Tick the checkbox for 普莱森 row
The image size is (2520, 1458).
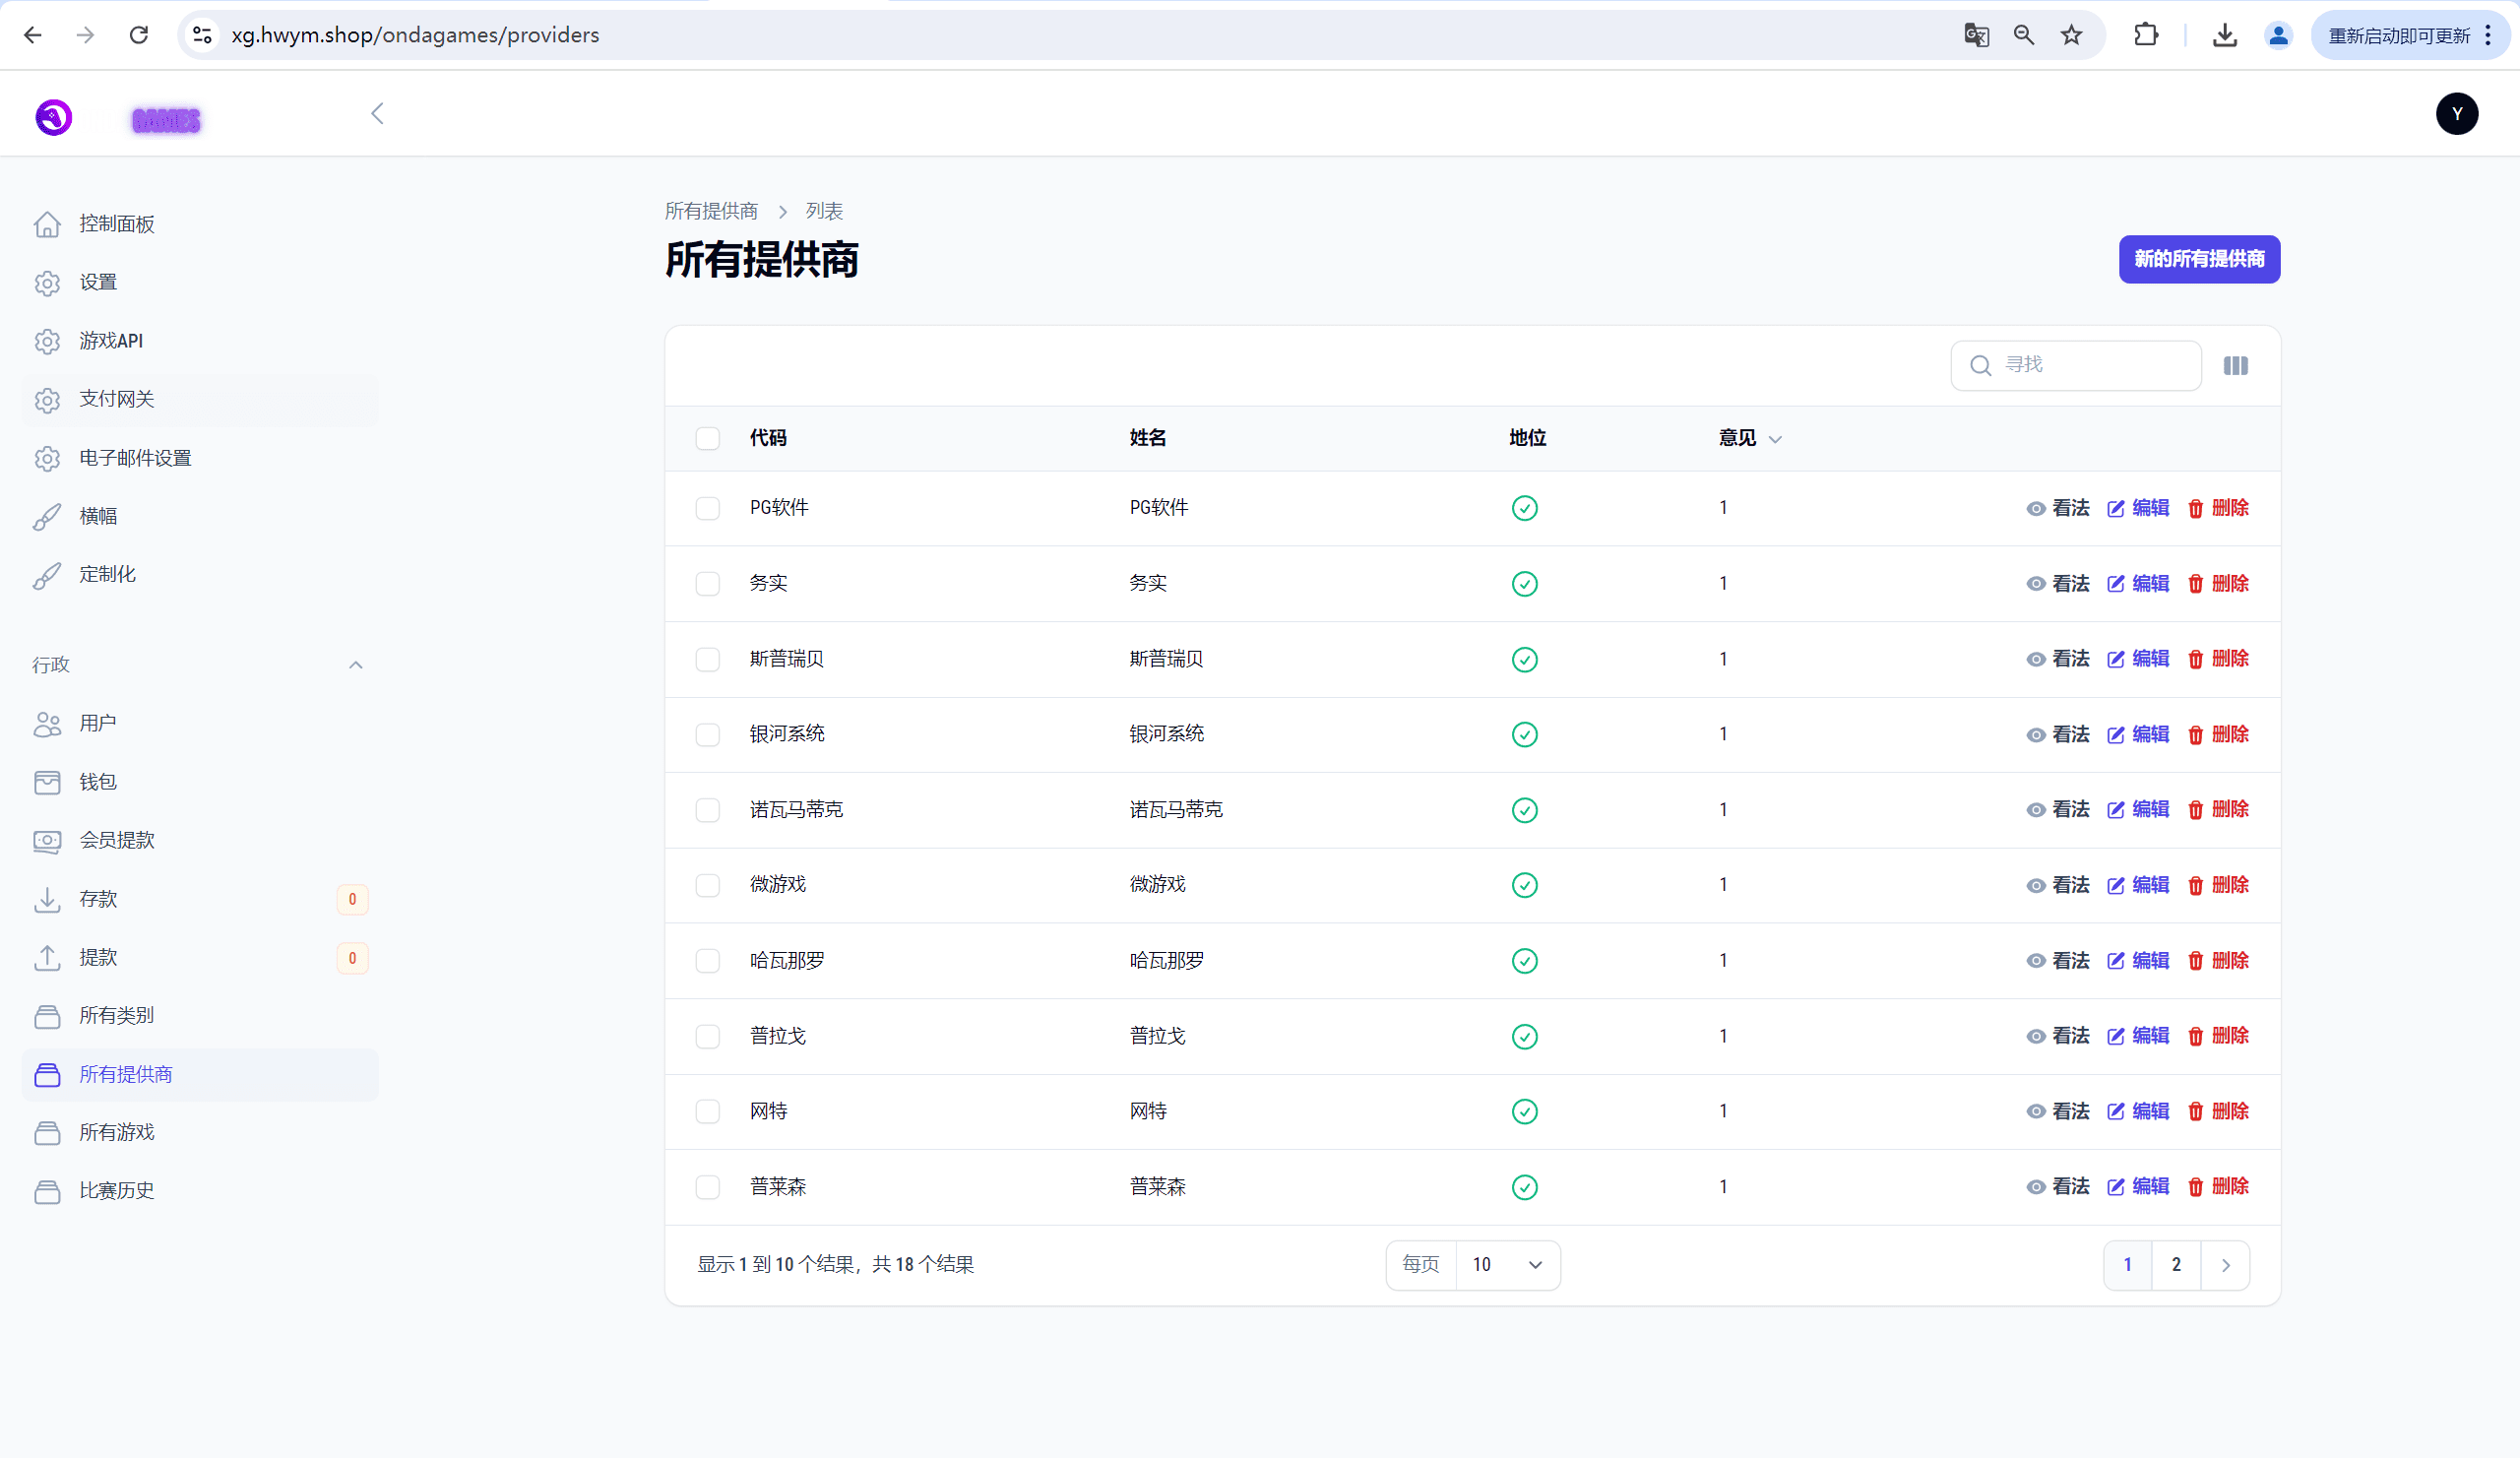[x=708, y=1187]
